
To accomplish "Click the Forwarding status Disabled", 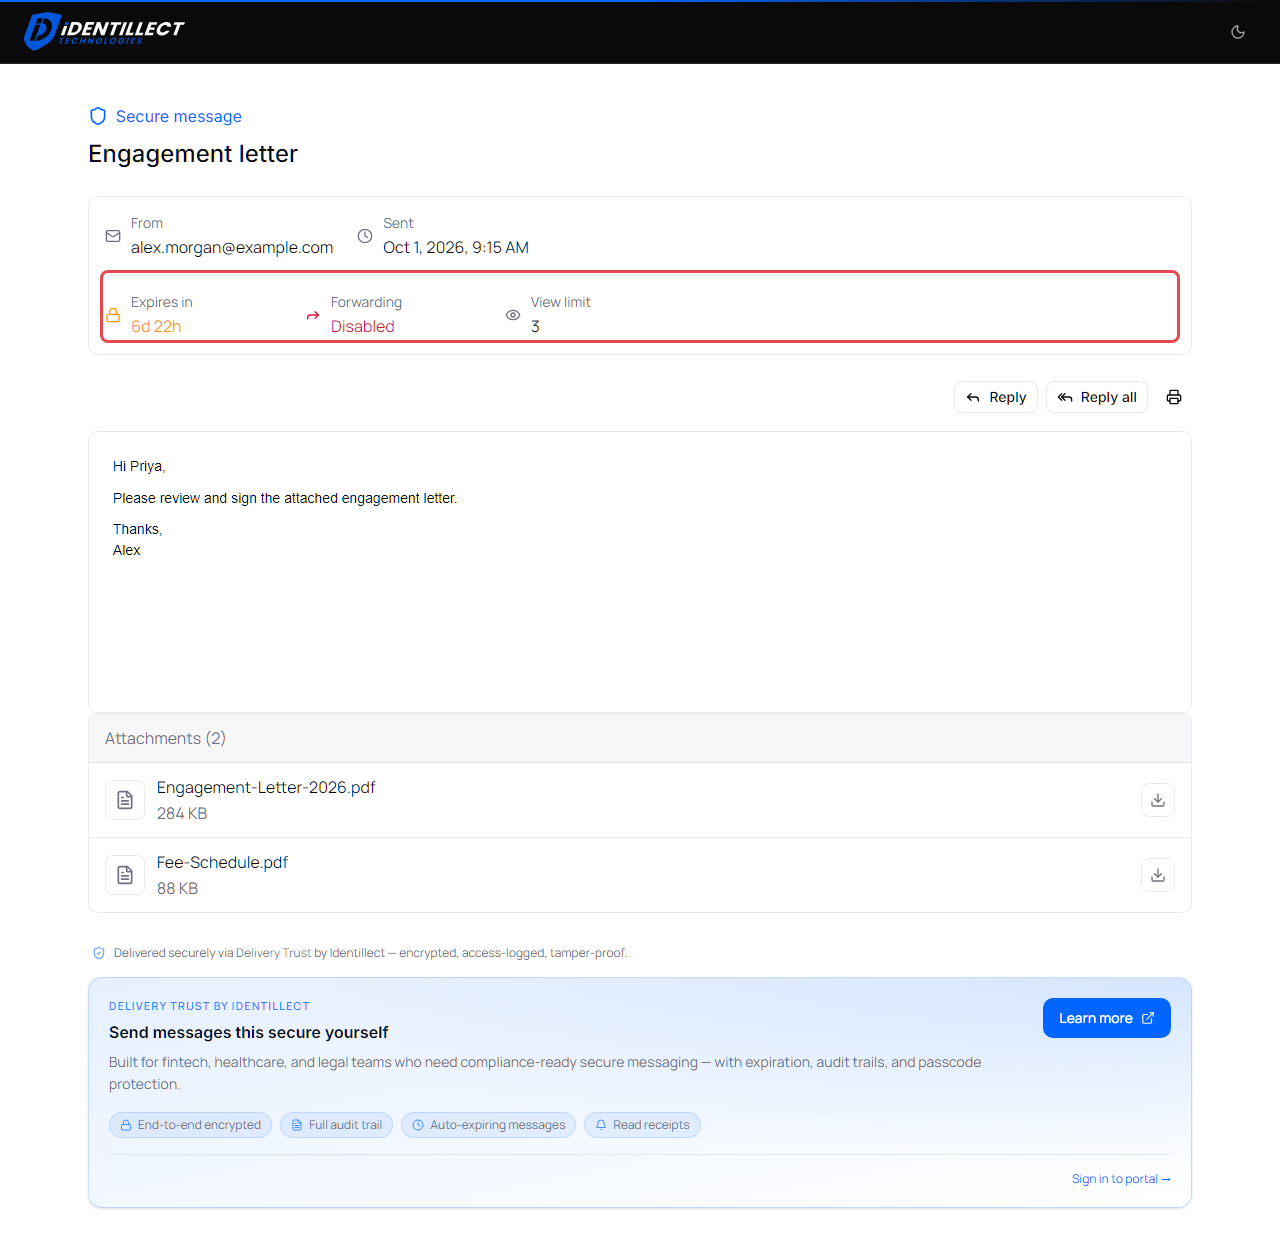I will [x=363, y=327].
